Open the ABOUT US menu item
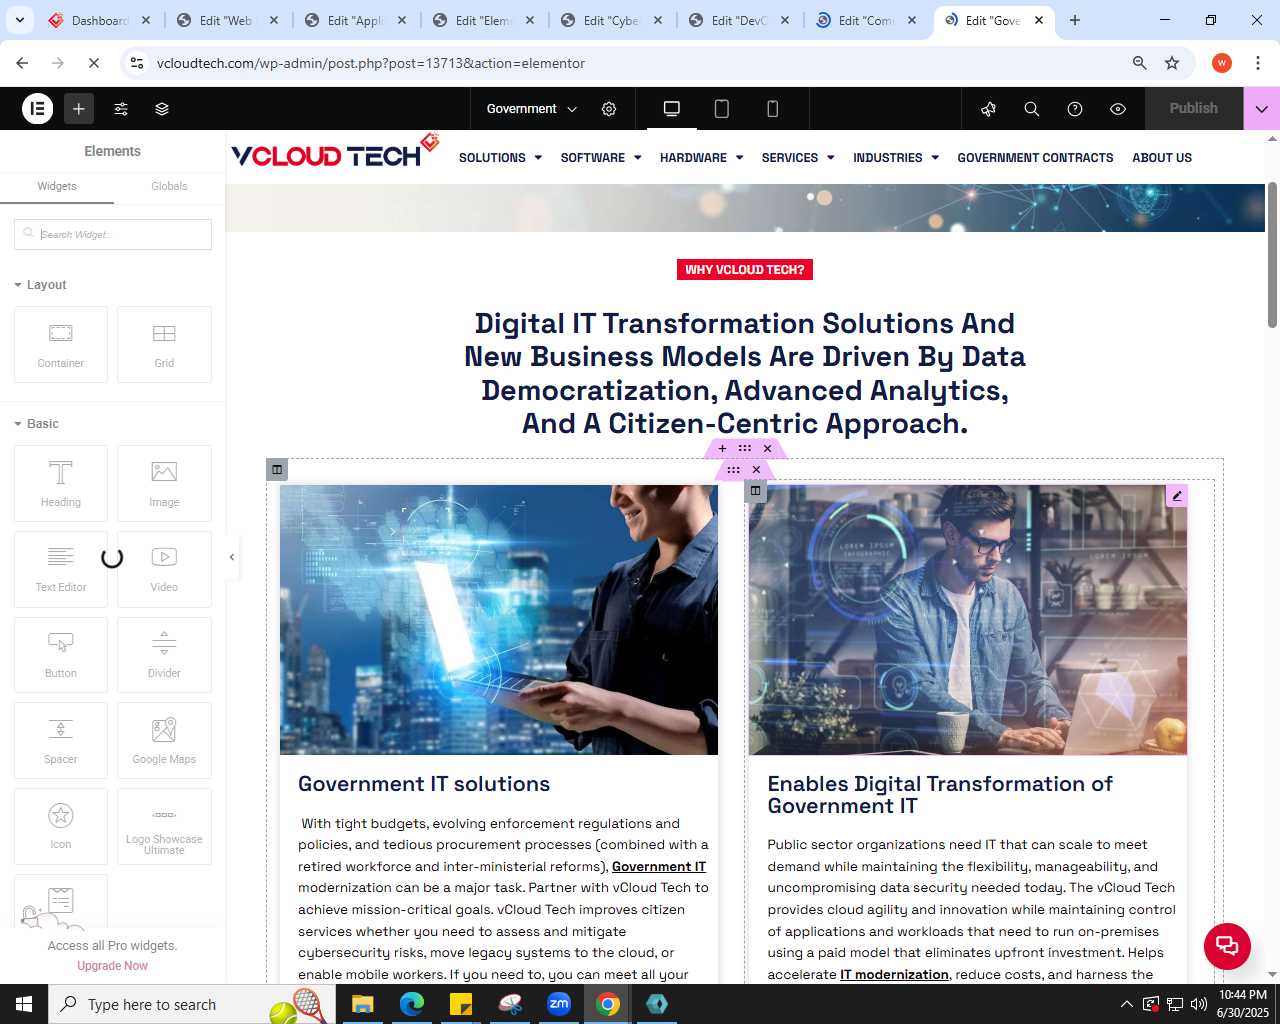 click(1162, 158)
